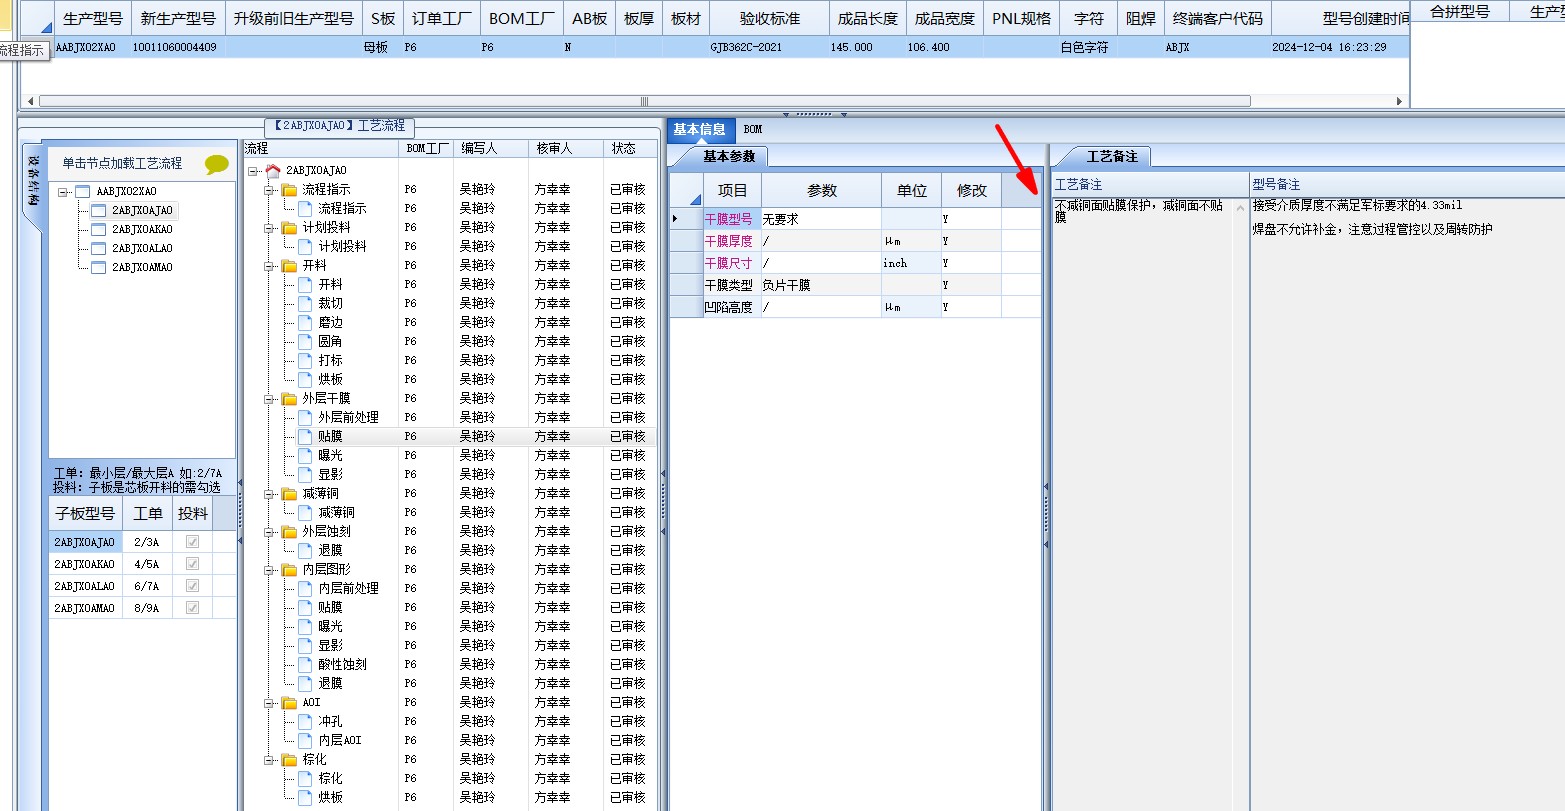Image resolution: width=1565 pixels, height=811 pixels.
Task: Toggle 投料 checkbox for 2ABJXOAKAO
Action: pos(193,564)
